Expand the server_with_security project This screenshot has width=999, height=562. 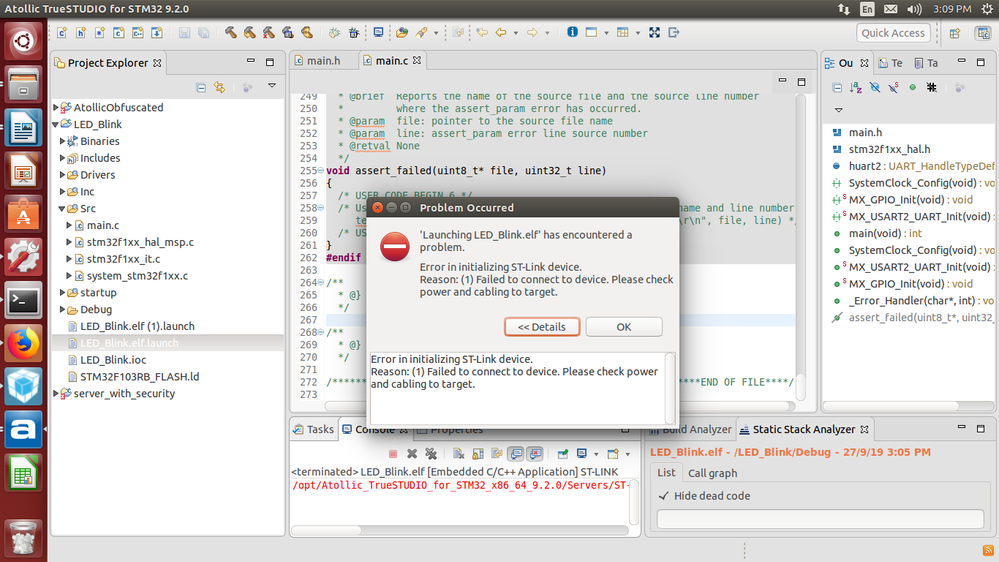[56, 394]
